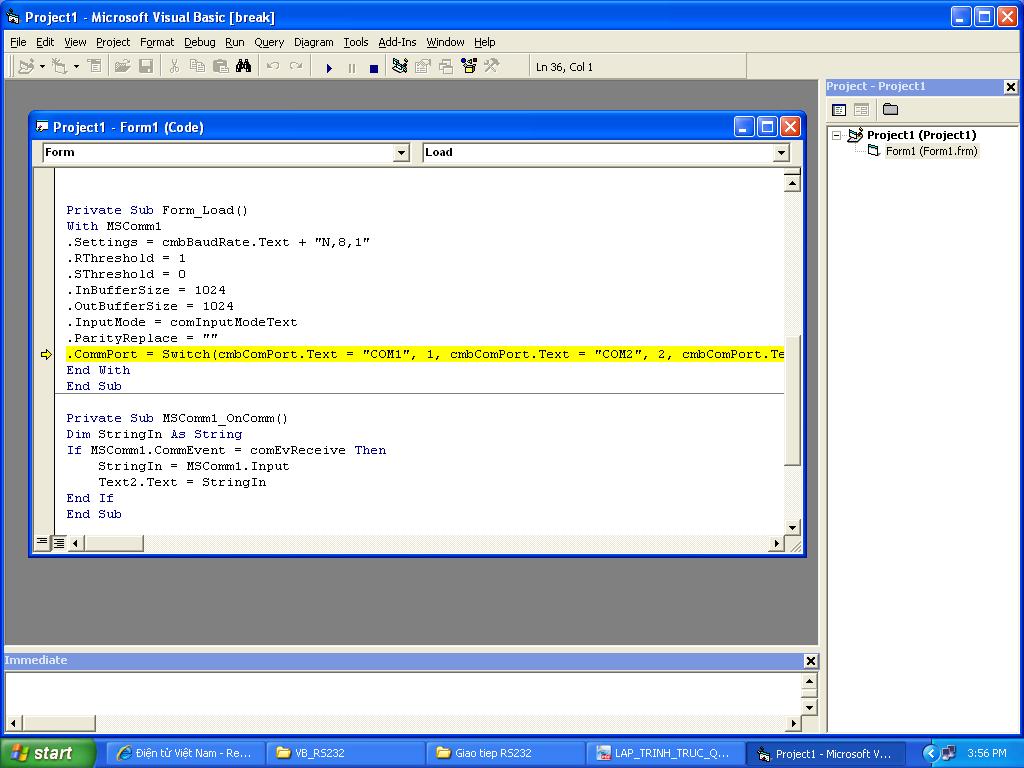Open the Object Browser toolbar icon
The width and height of the screenshot is (1024, 768).
(x=469, y=66)
